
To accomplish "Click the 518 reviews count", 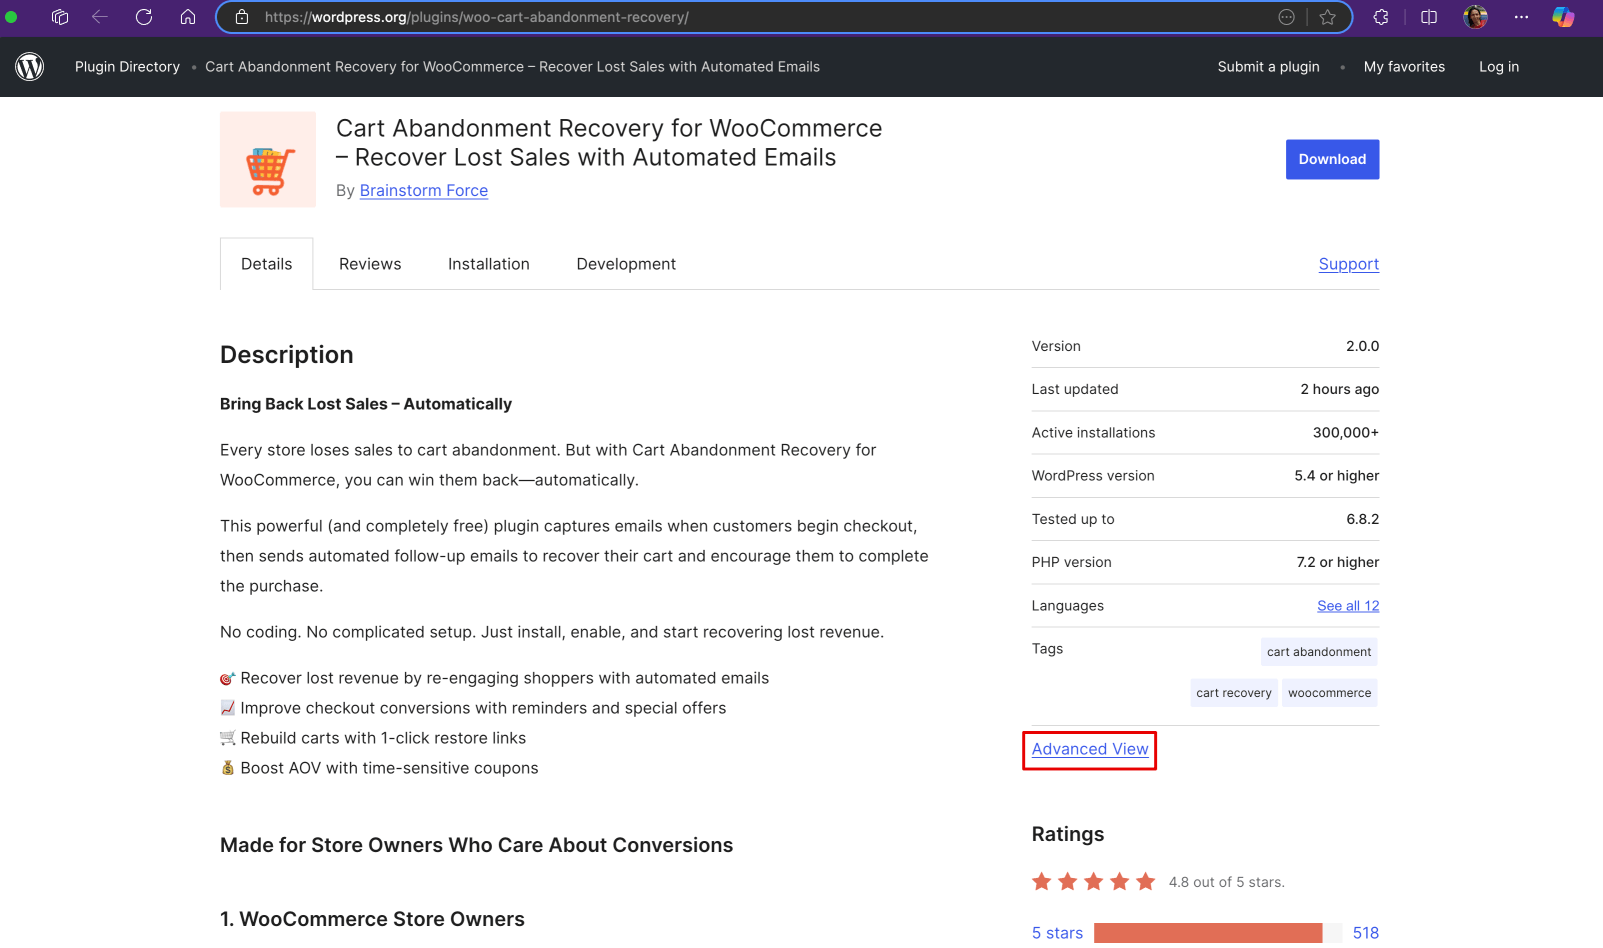I will pyautogui.click(x=1366, y=933).
